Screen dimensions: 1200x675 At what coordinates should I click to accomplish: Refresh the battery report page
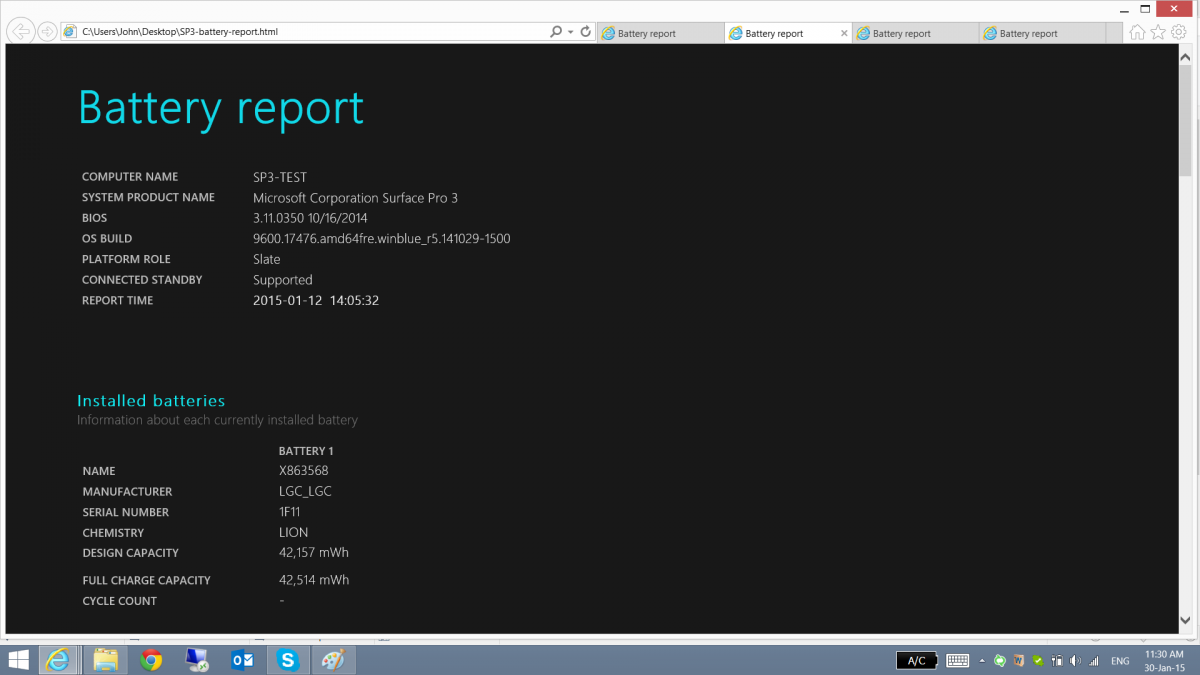point(585,32)
